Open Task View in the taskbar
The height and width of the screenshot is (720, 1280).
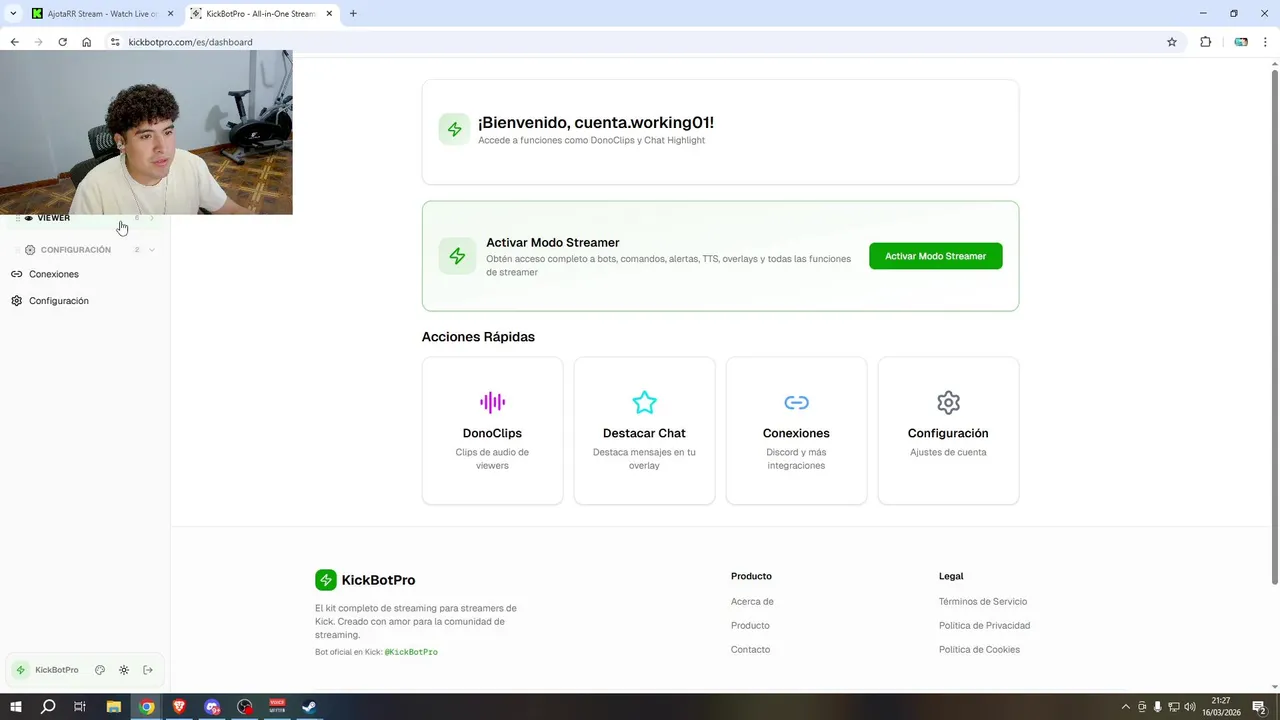point(80,707)
